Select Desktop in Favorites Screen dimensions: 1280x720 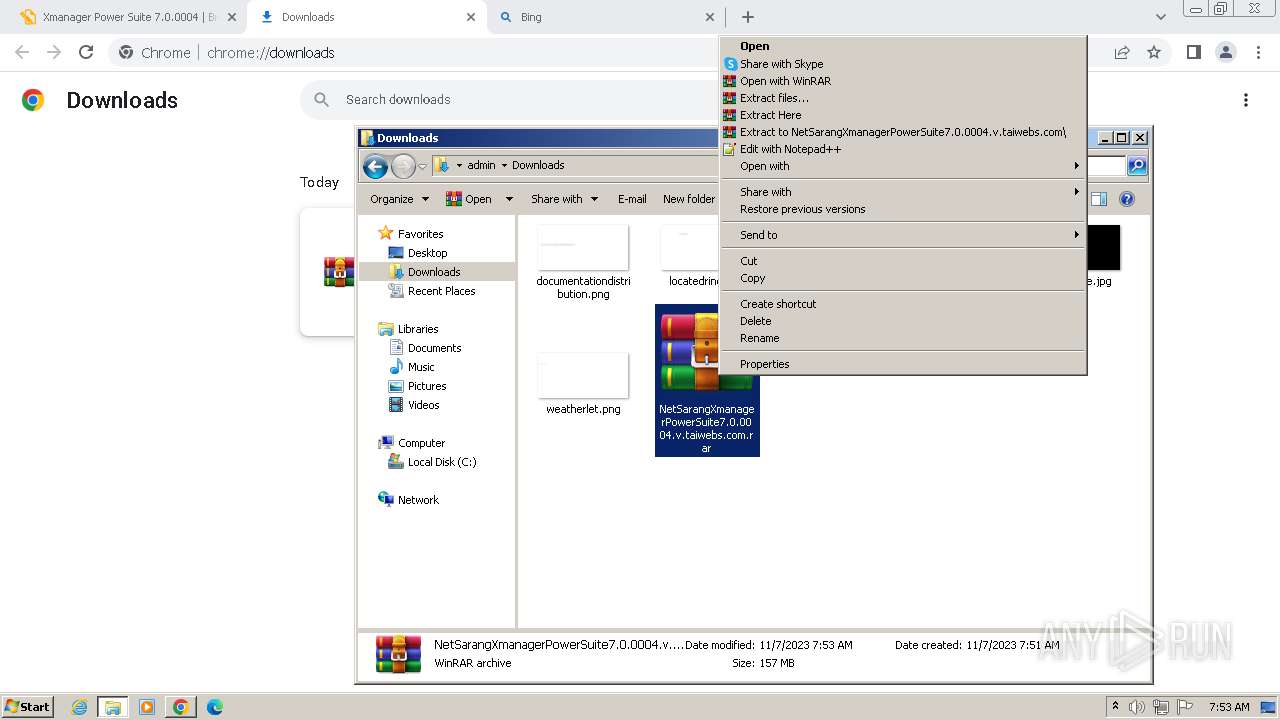pyautogui.click(x=427, y=253)
